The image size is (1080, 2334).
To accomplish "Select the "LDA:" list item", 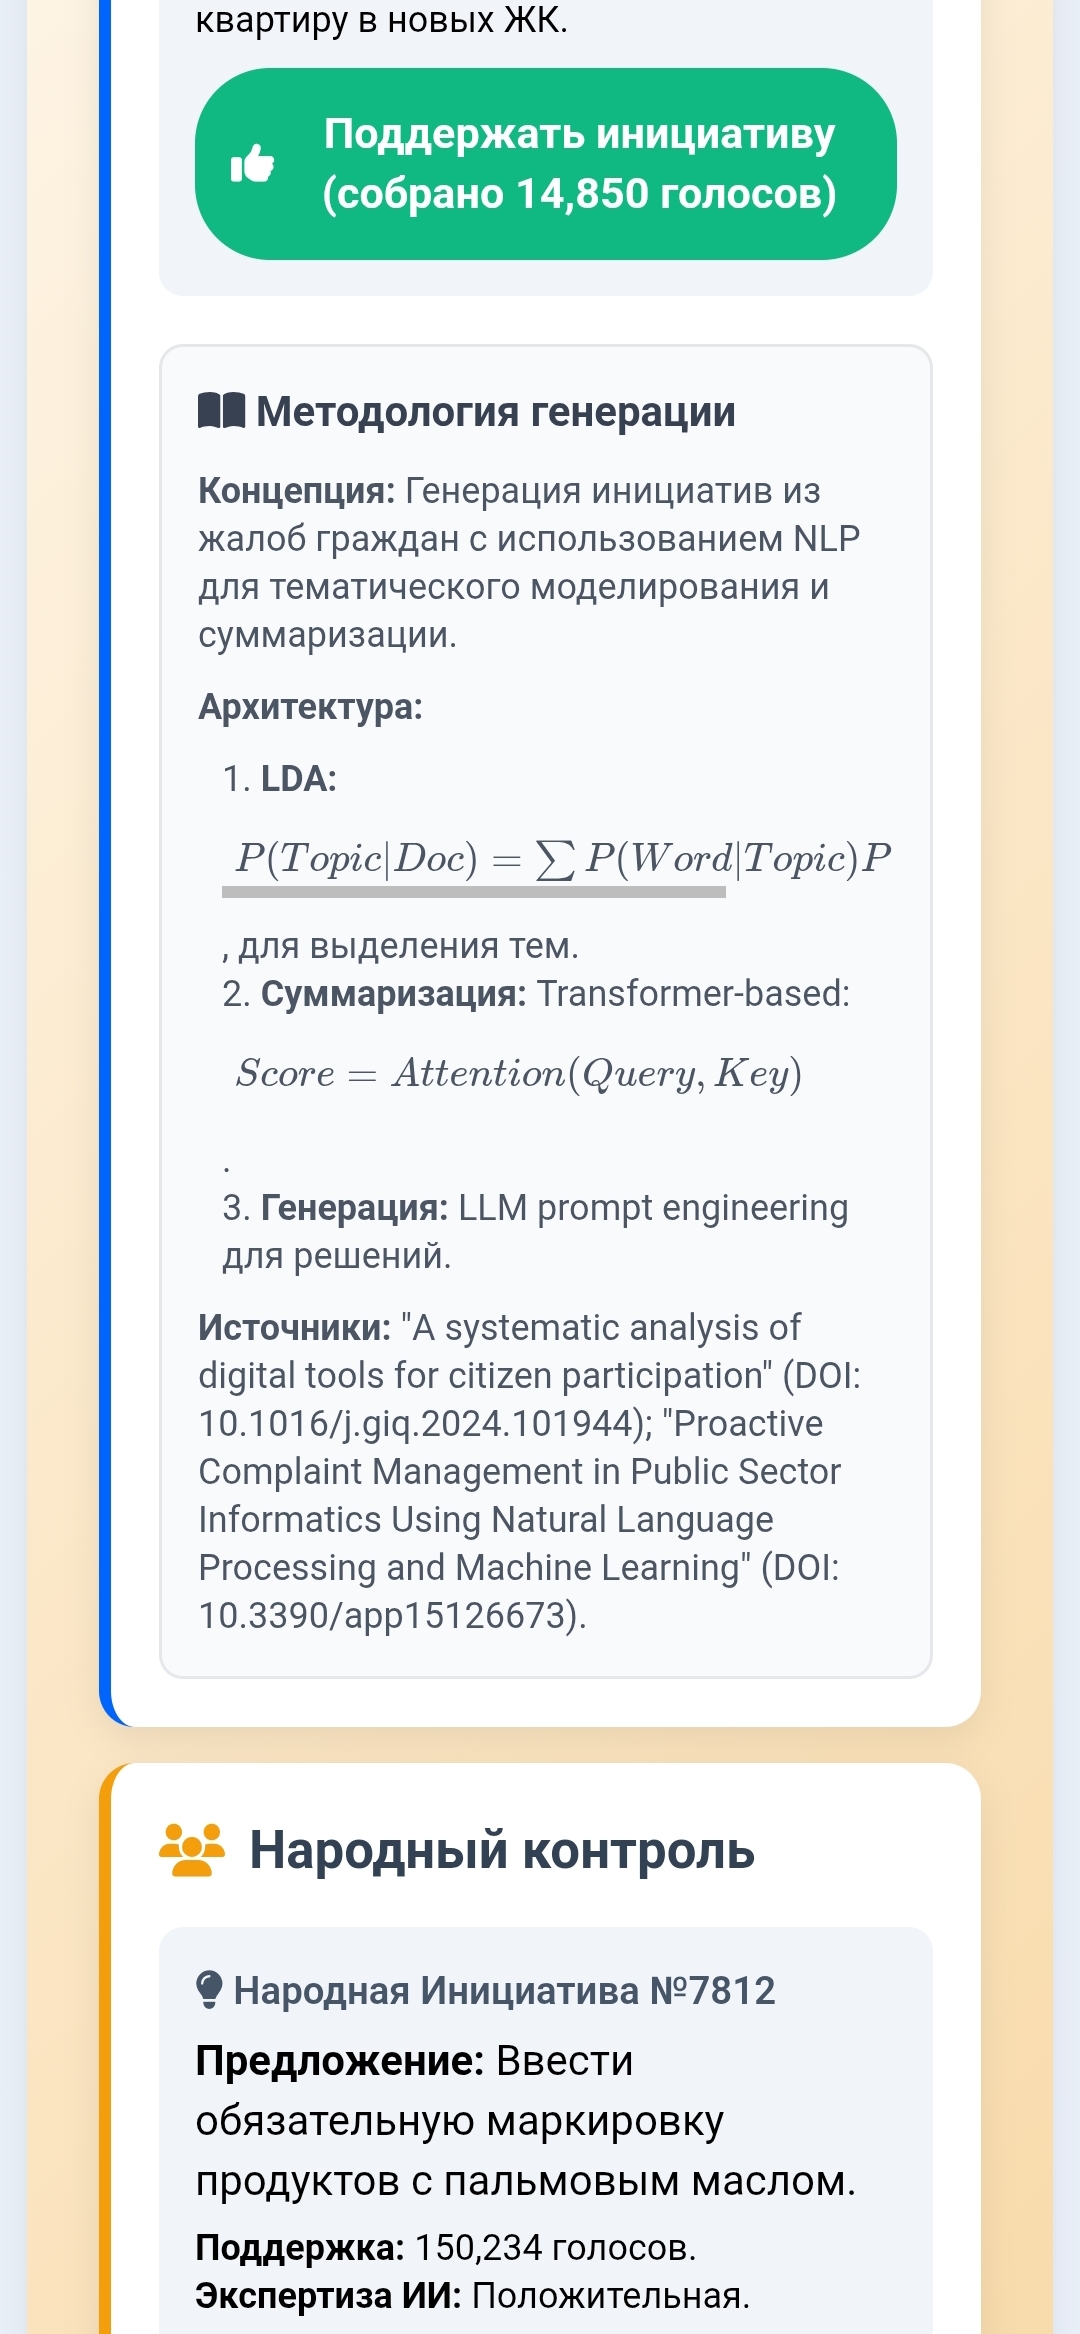I will 298,779.
